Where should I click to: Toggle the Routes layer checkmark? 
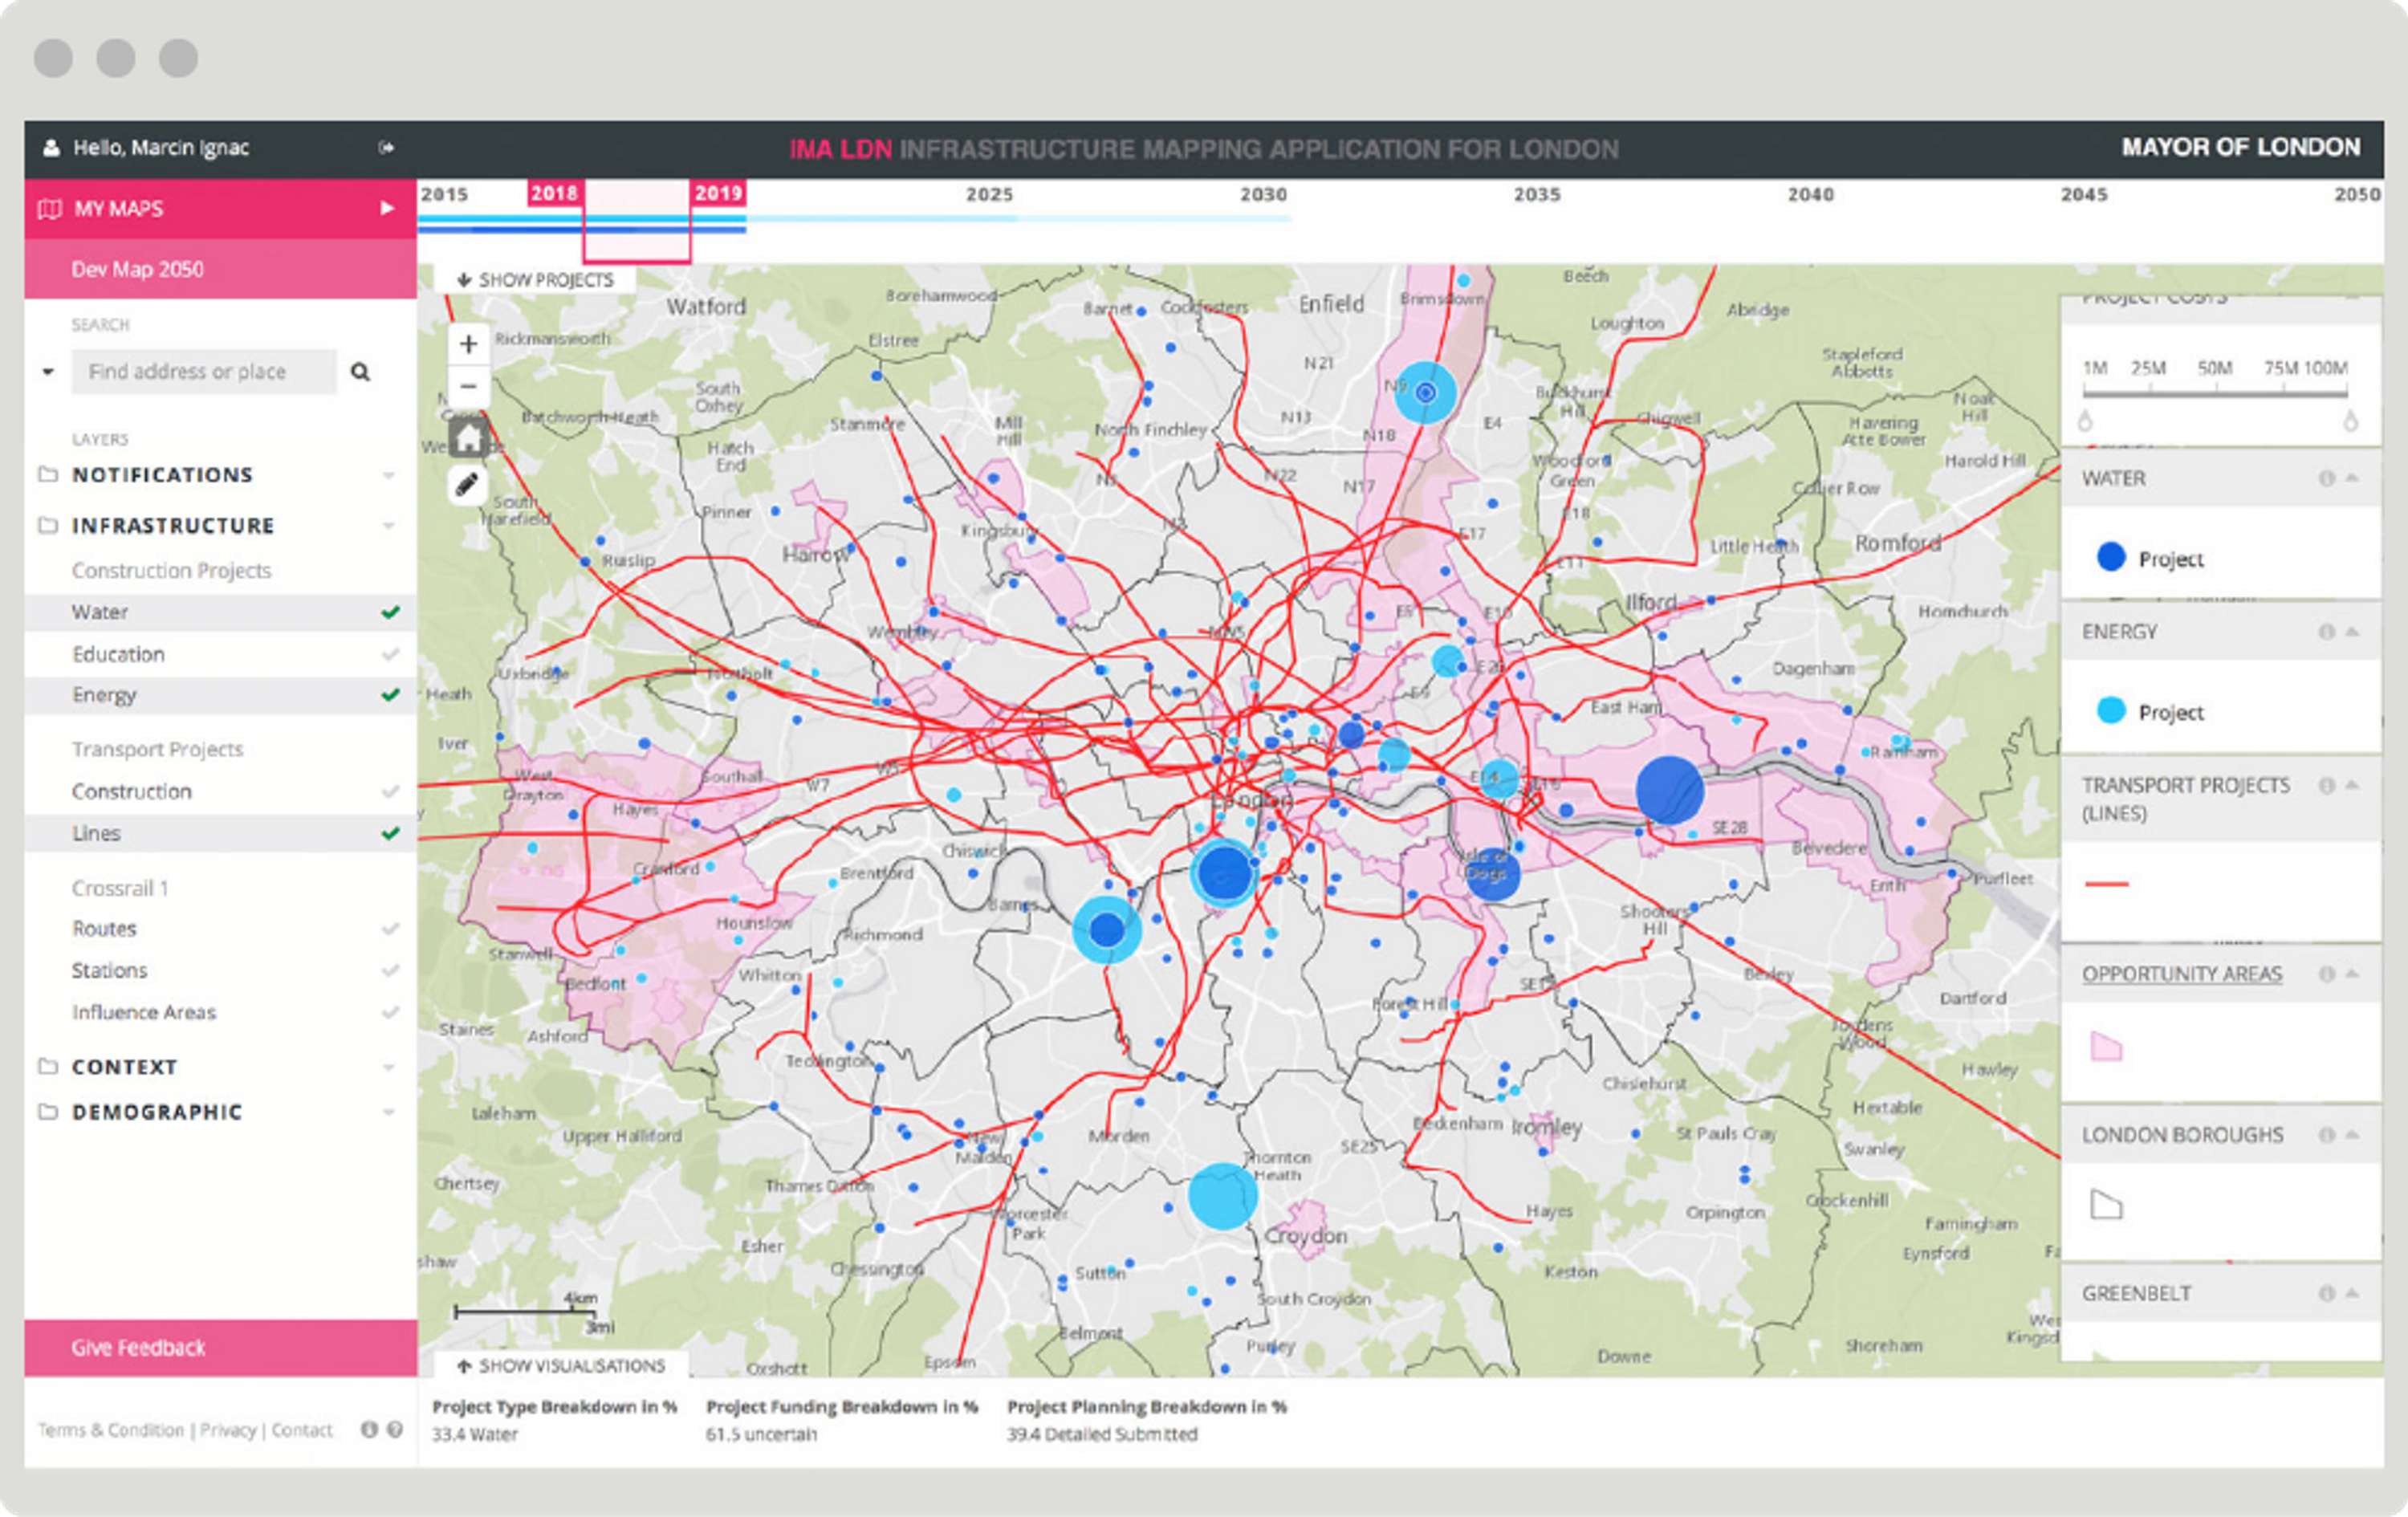pos(391,929)
